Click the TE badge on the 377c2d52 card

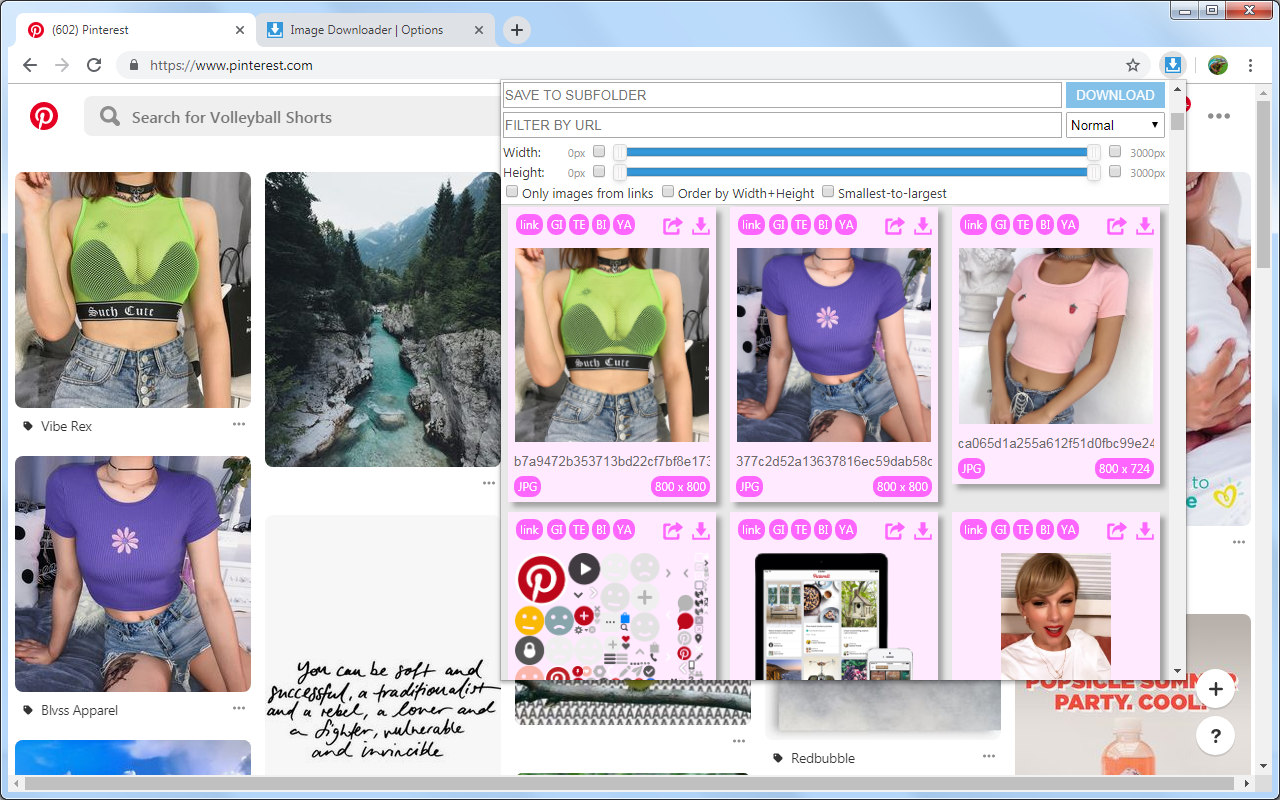pos(801,225)
